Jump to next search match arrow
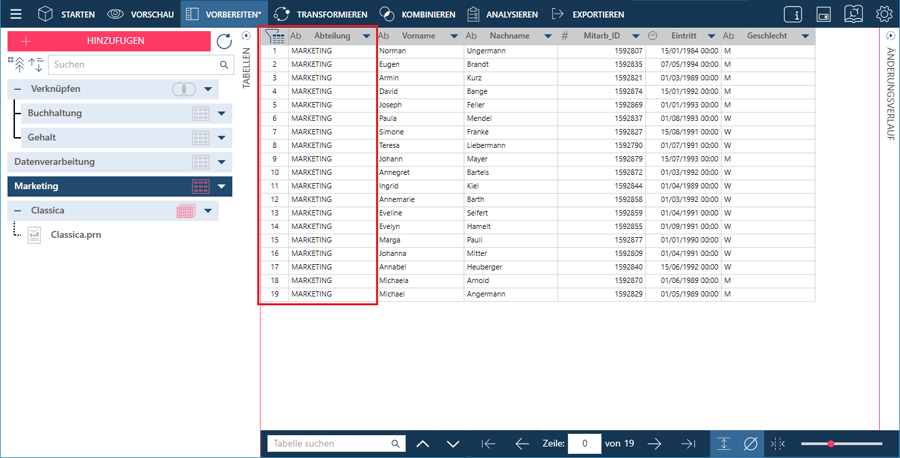Image resolution: width=900 pixels, height=458 pixels. (x=453, y=444)
